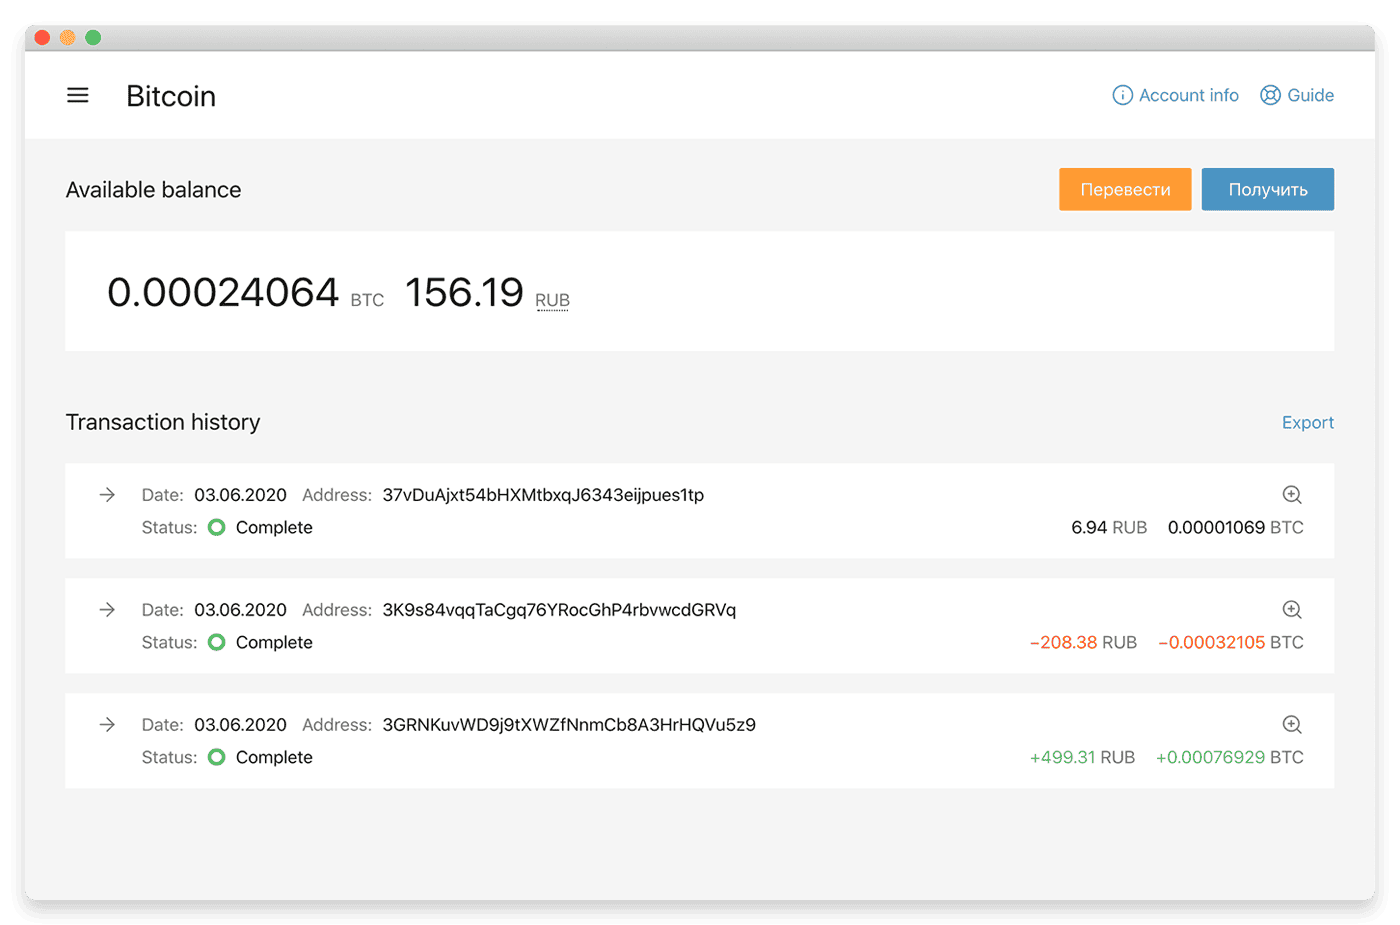Click the Transaction history heading
Screen dimensions: 1400x925
point(163,422)
